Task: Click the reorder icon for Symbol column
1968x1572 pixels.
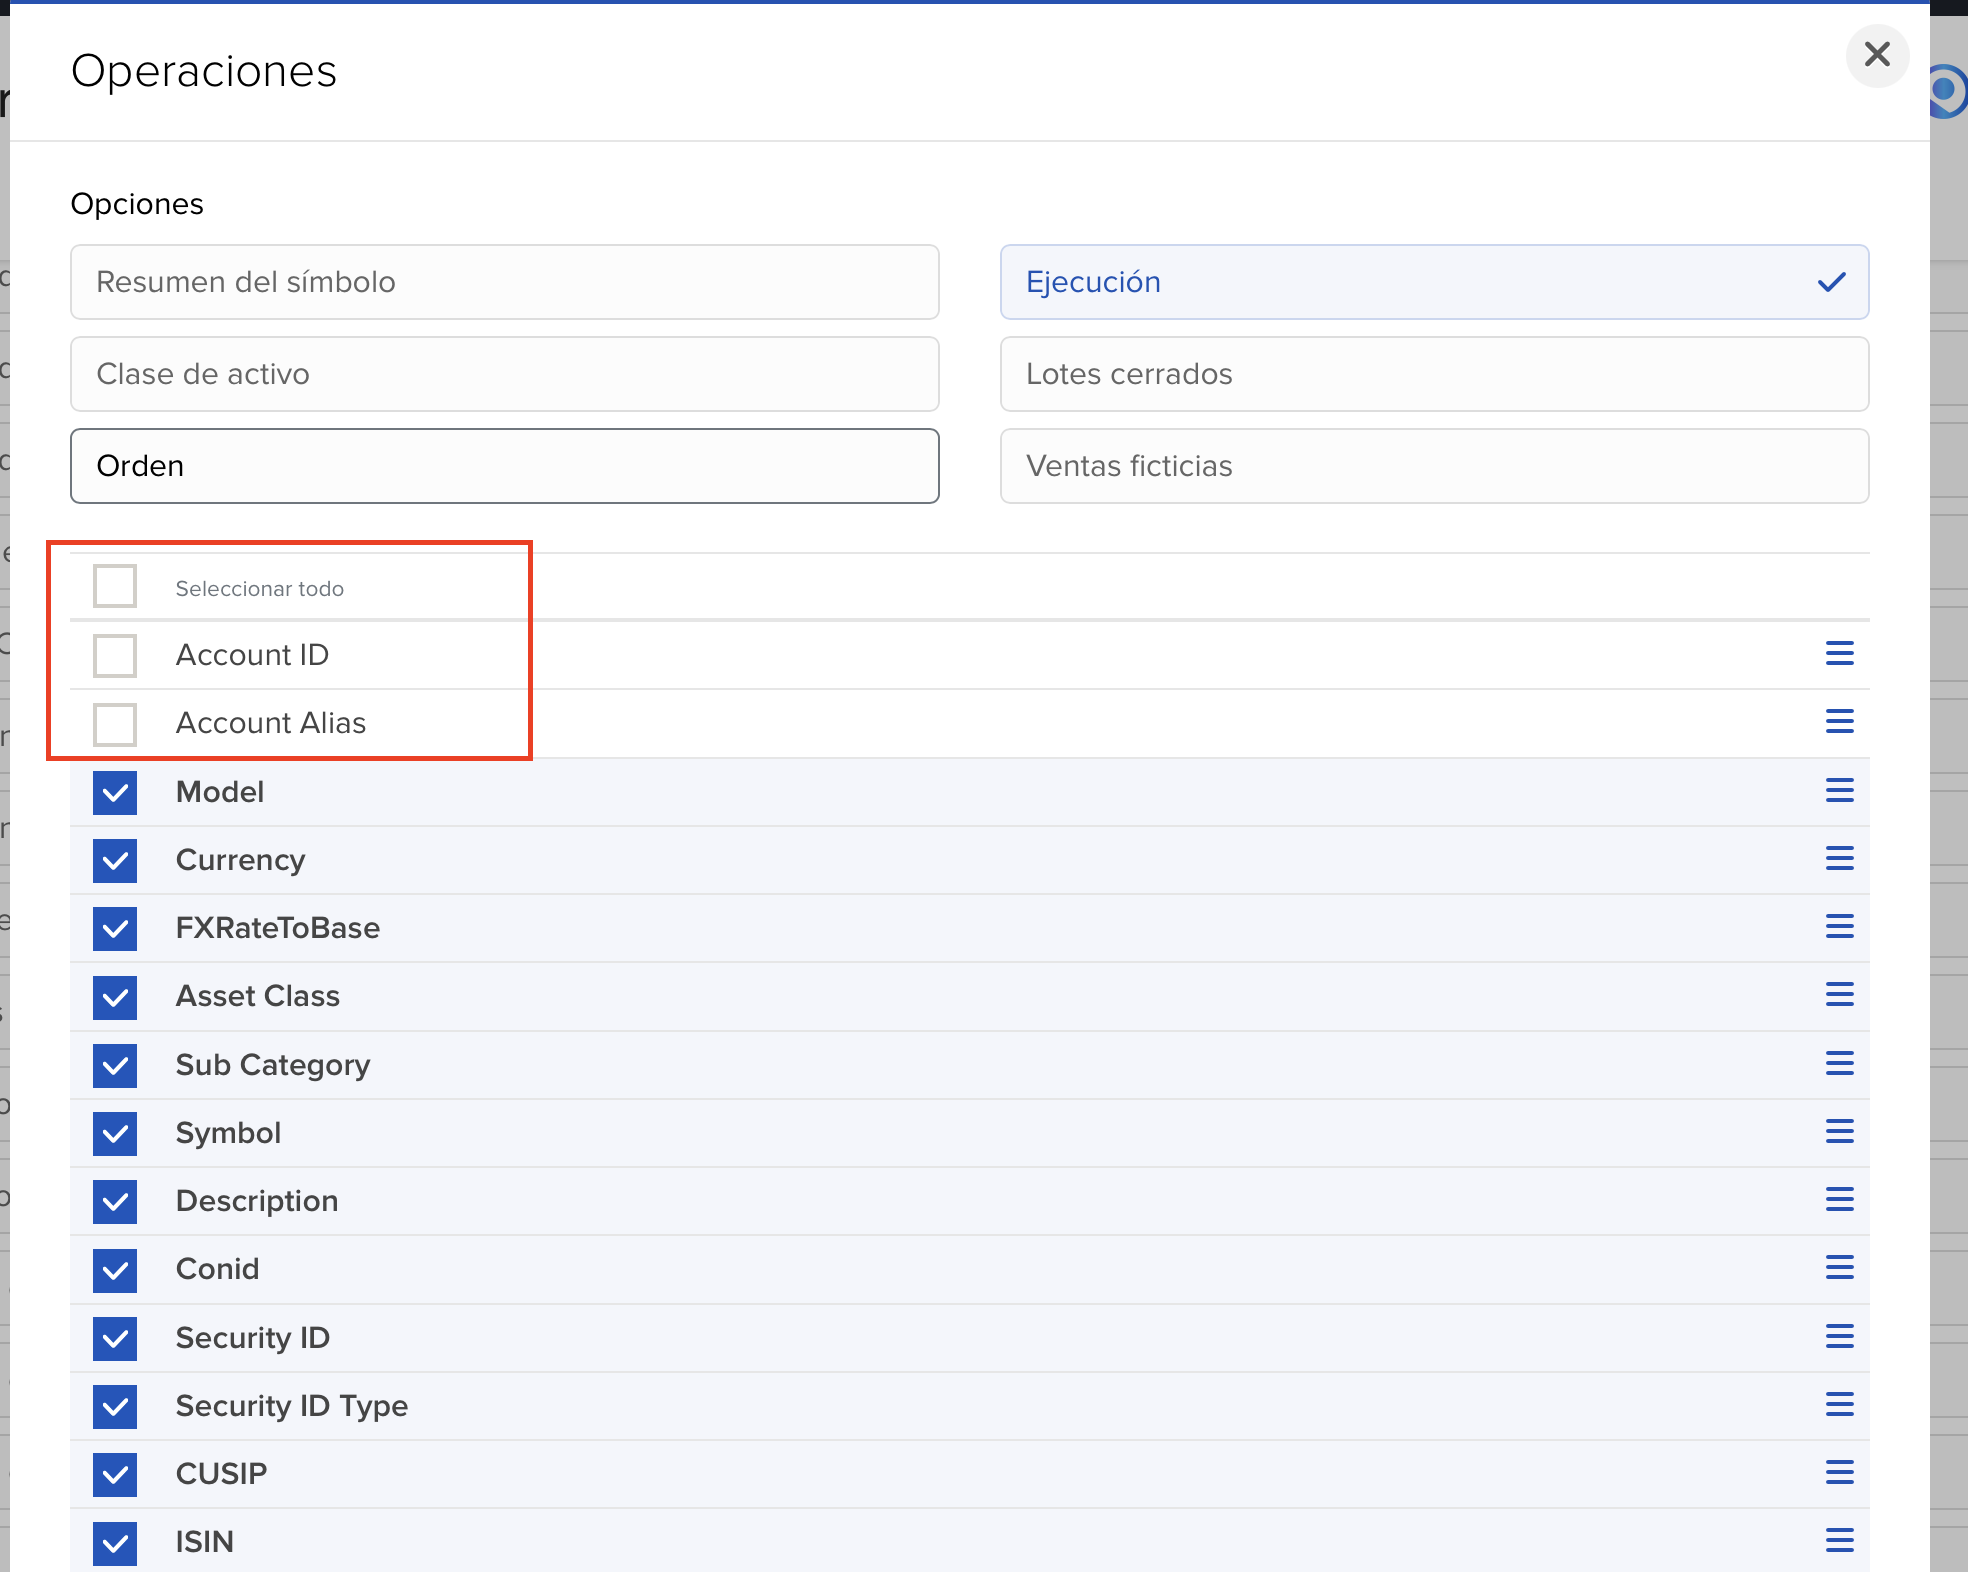Action: pos(1840,1132)
